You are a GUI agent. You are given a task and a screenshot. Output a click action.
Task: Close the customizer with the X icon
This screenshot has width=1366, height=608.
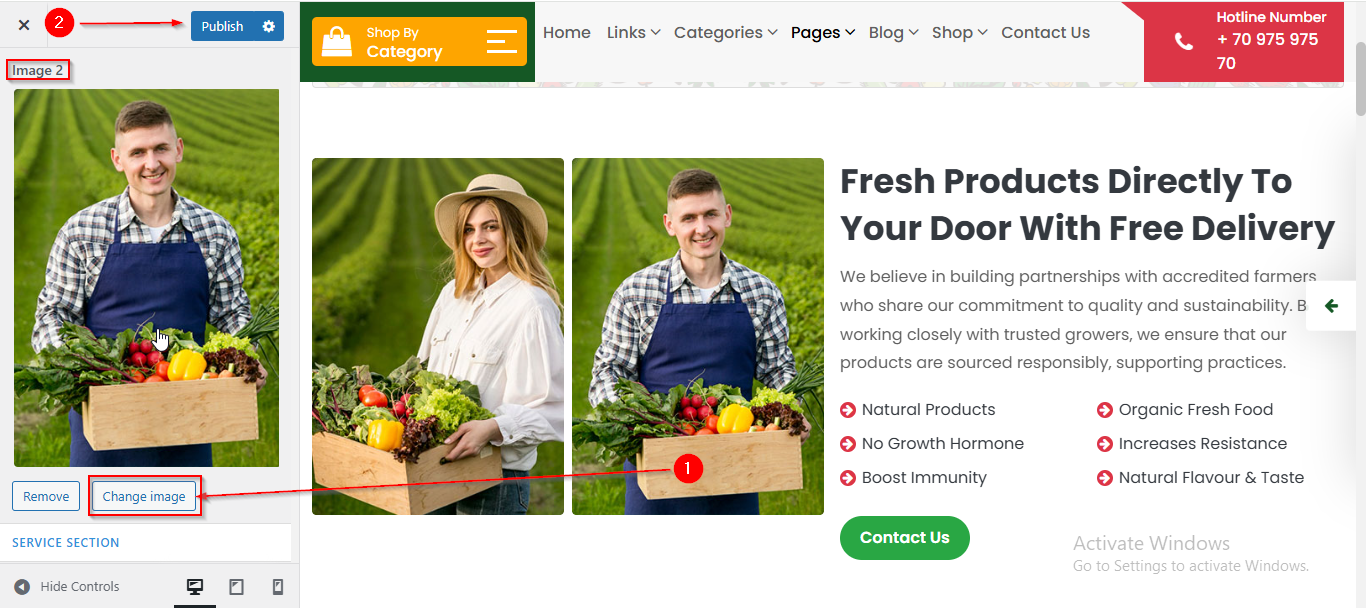[x=24, y=26]
